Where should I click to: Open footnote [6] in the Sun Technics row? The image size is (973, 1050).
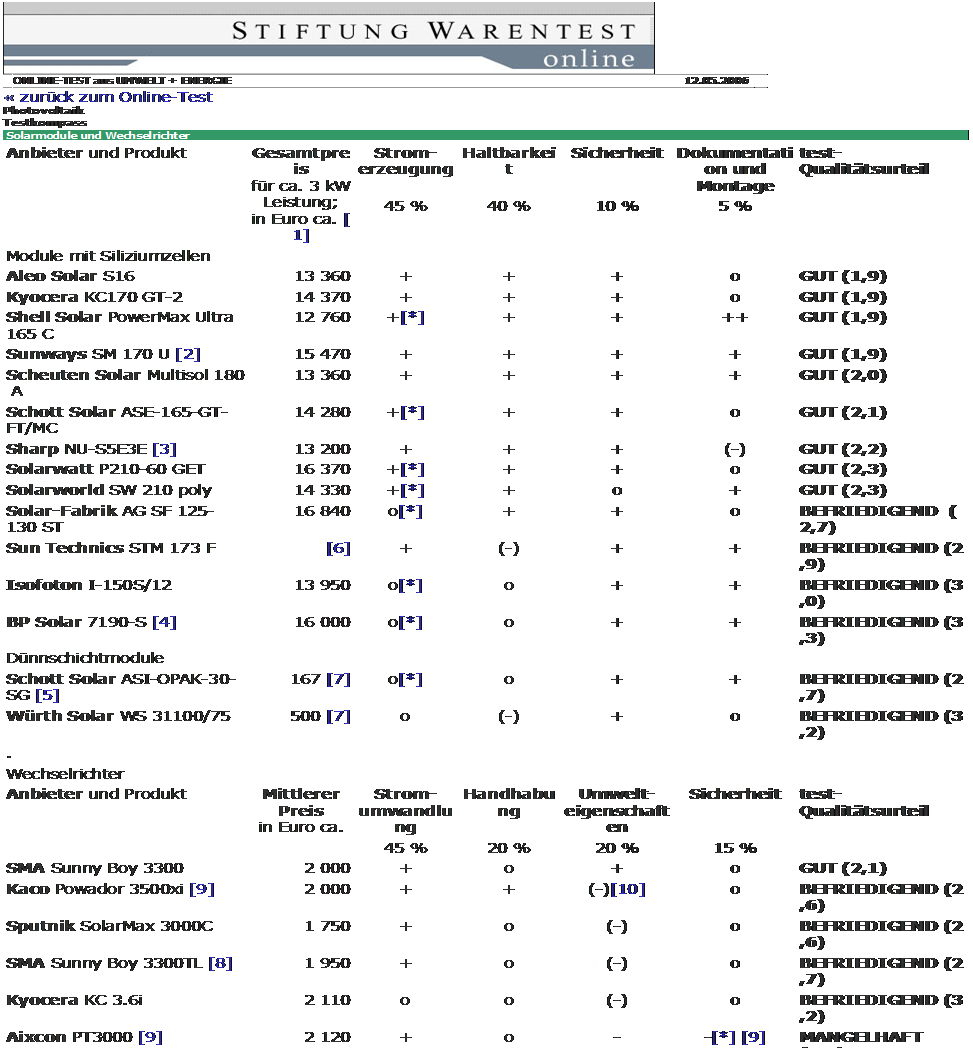[x=338, y=548]
